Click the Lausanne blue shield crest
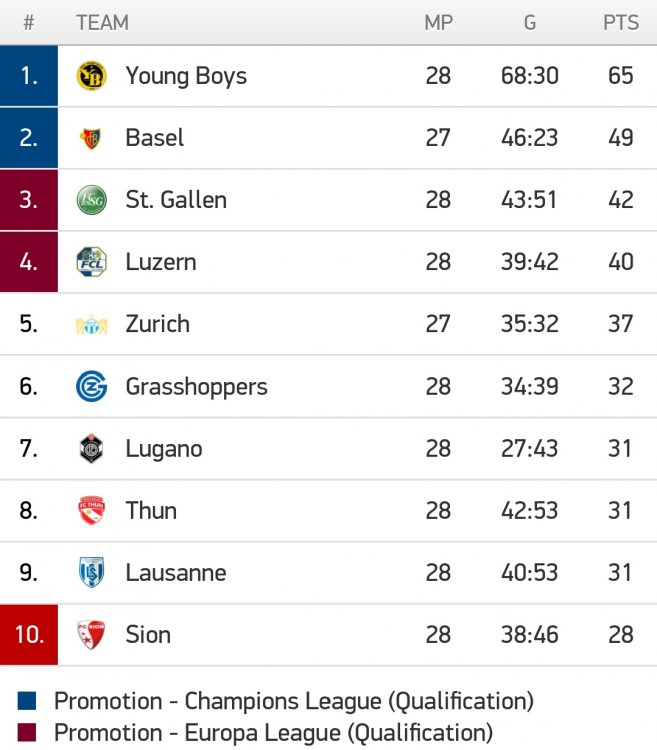The width and height of the screenshot is (657, 750). tap(91, 572)
